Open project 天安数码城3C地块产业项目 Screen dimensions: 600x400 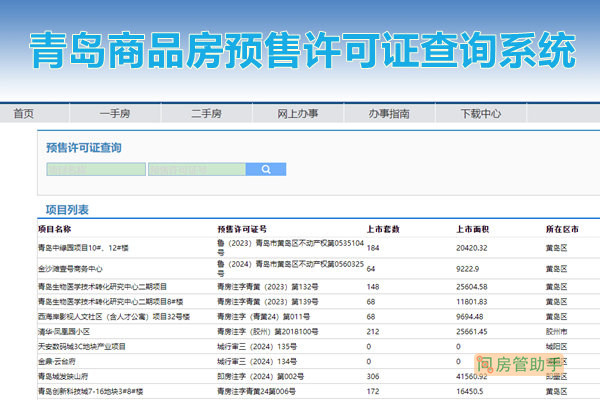[82, 346]
